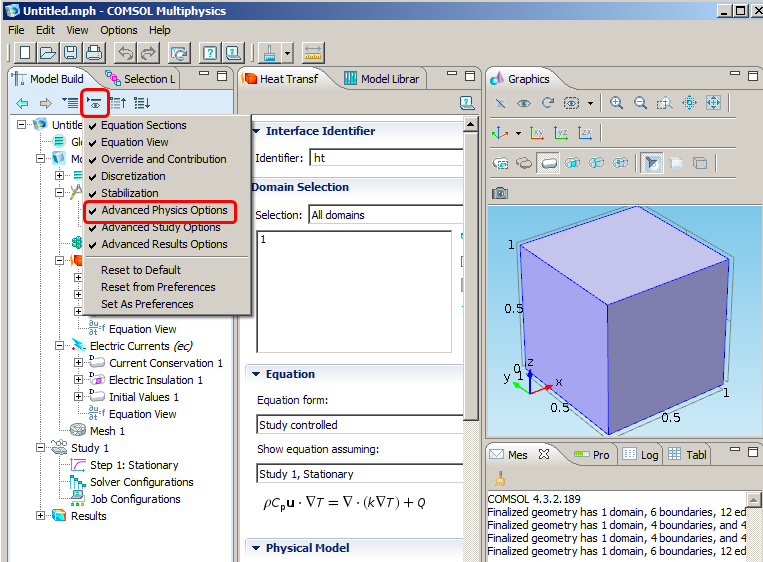Switch to the YZ plane view
Screen dimensions: 763x562
562,133
